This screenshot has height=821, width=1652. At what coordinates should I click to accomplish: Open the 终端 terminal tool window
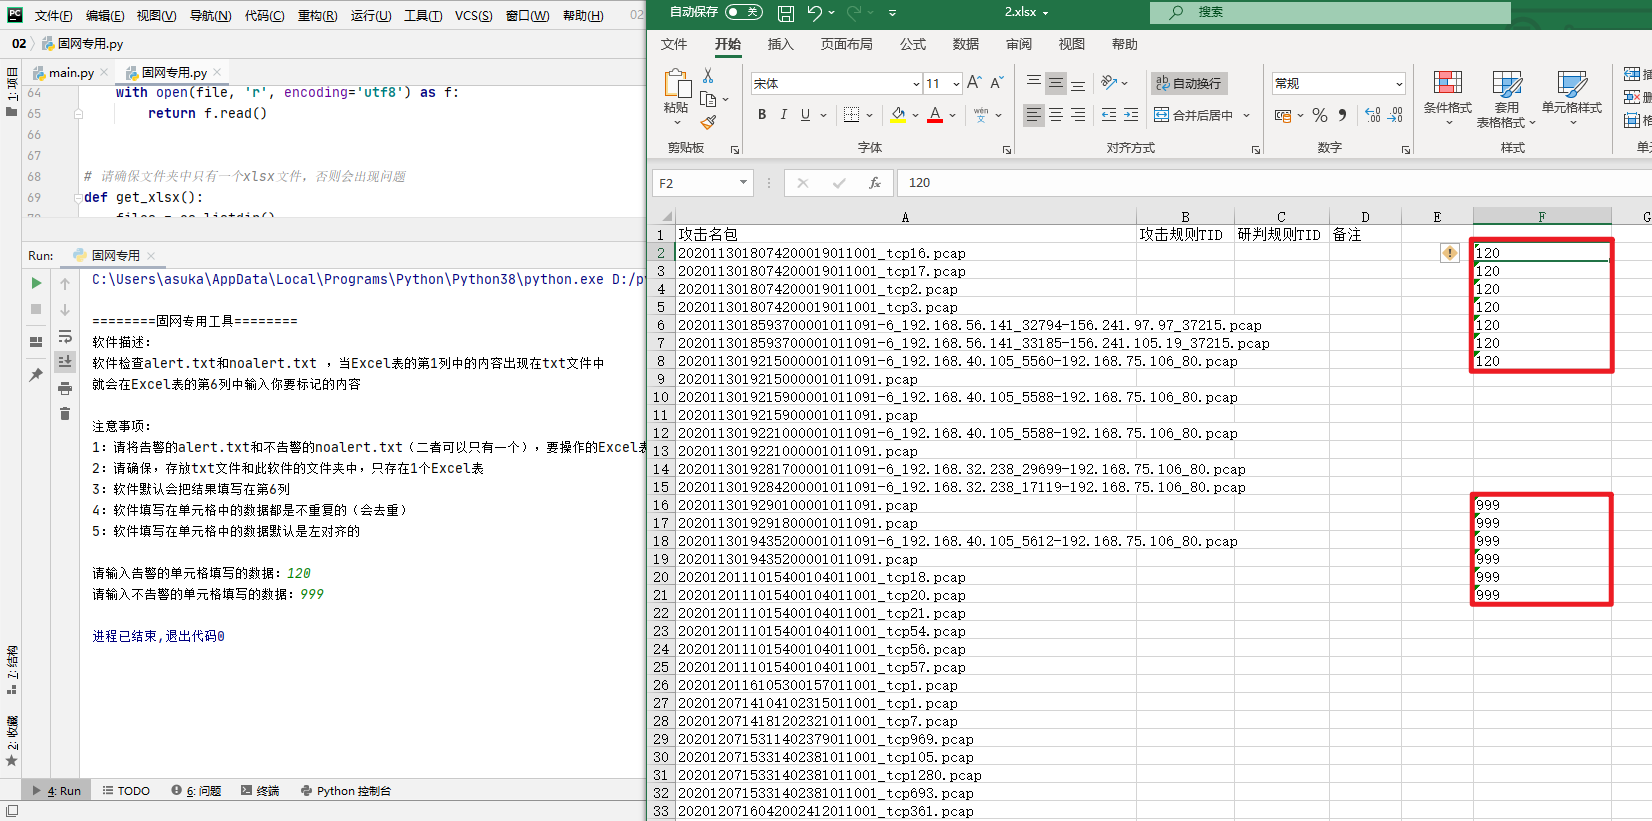tap(260, 791)
